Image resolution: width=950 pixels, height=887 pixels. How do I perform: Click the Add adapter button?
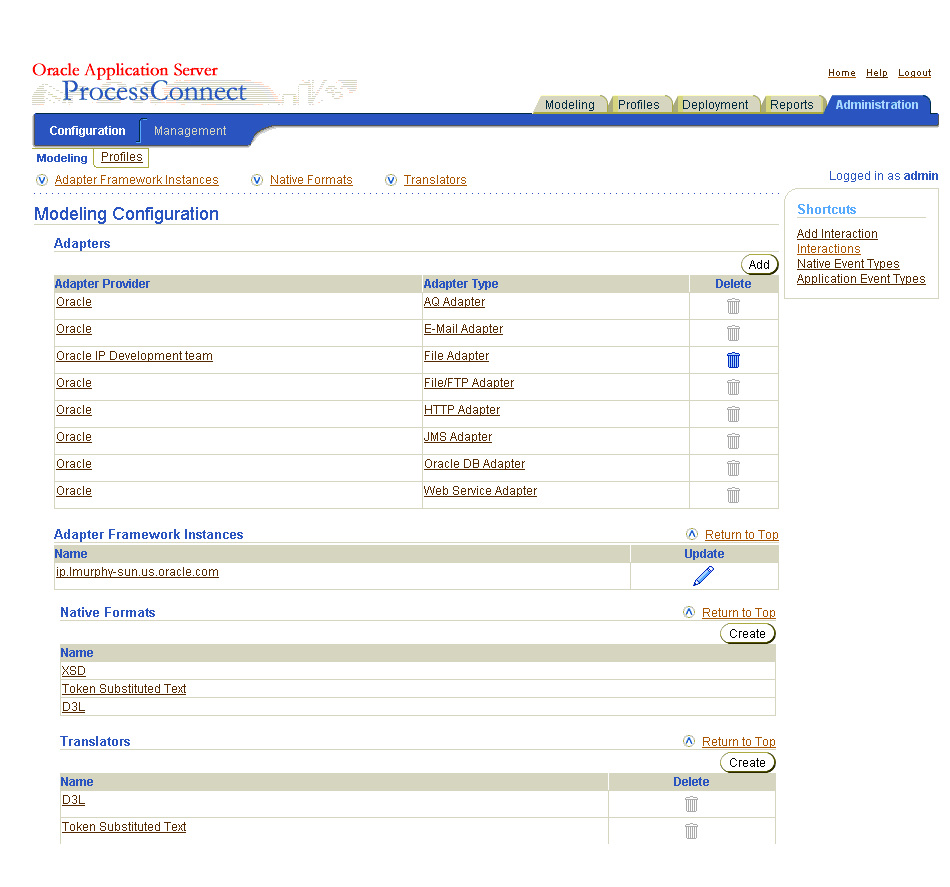pos(759,264)
